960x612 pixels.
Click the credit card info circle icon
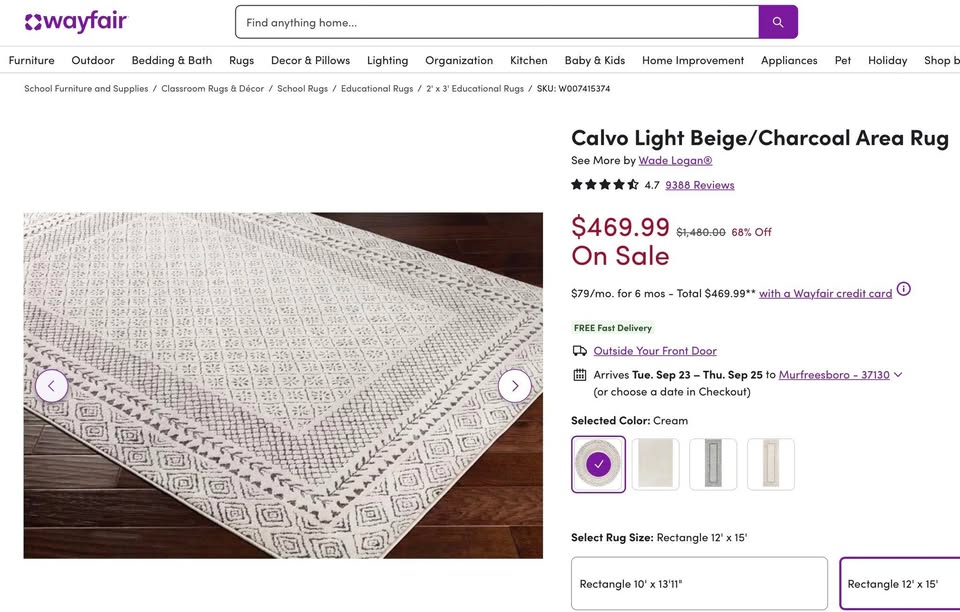(x=903, y=290)
